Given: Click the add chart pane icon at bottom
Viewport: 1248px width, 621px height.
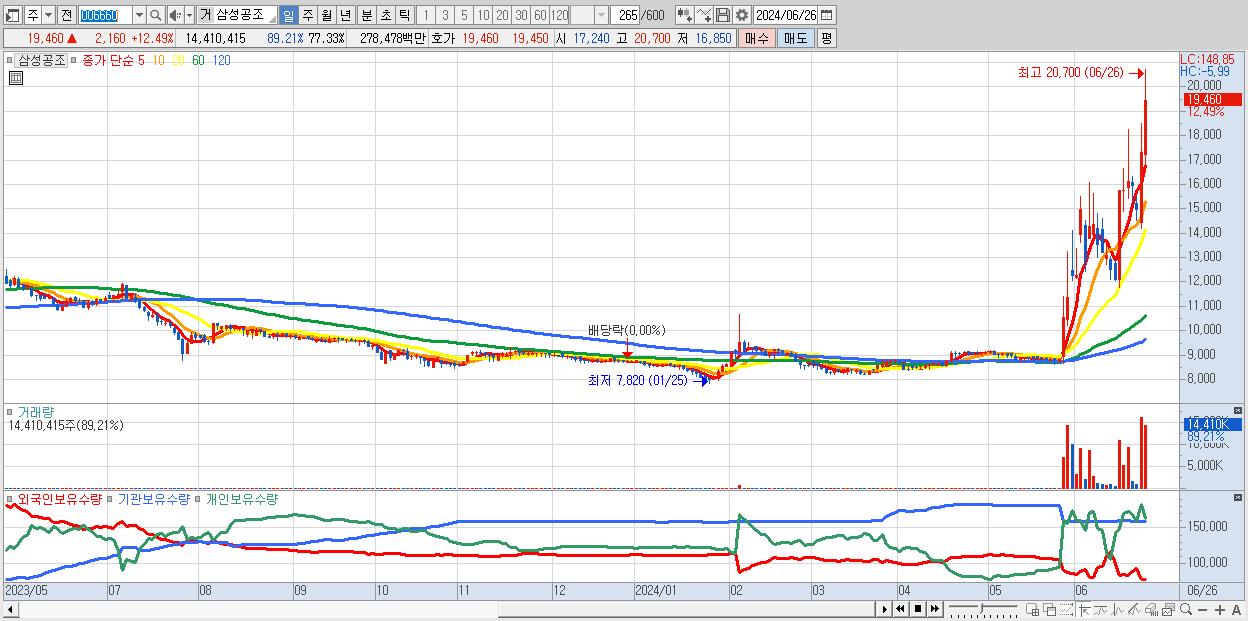Looking at the screenshot, I should [1033, 610].
